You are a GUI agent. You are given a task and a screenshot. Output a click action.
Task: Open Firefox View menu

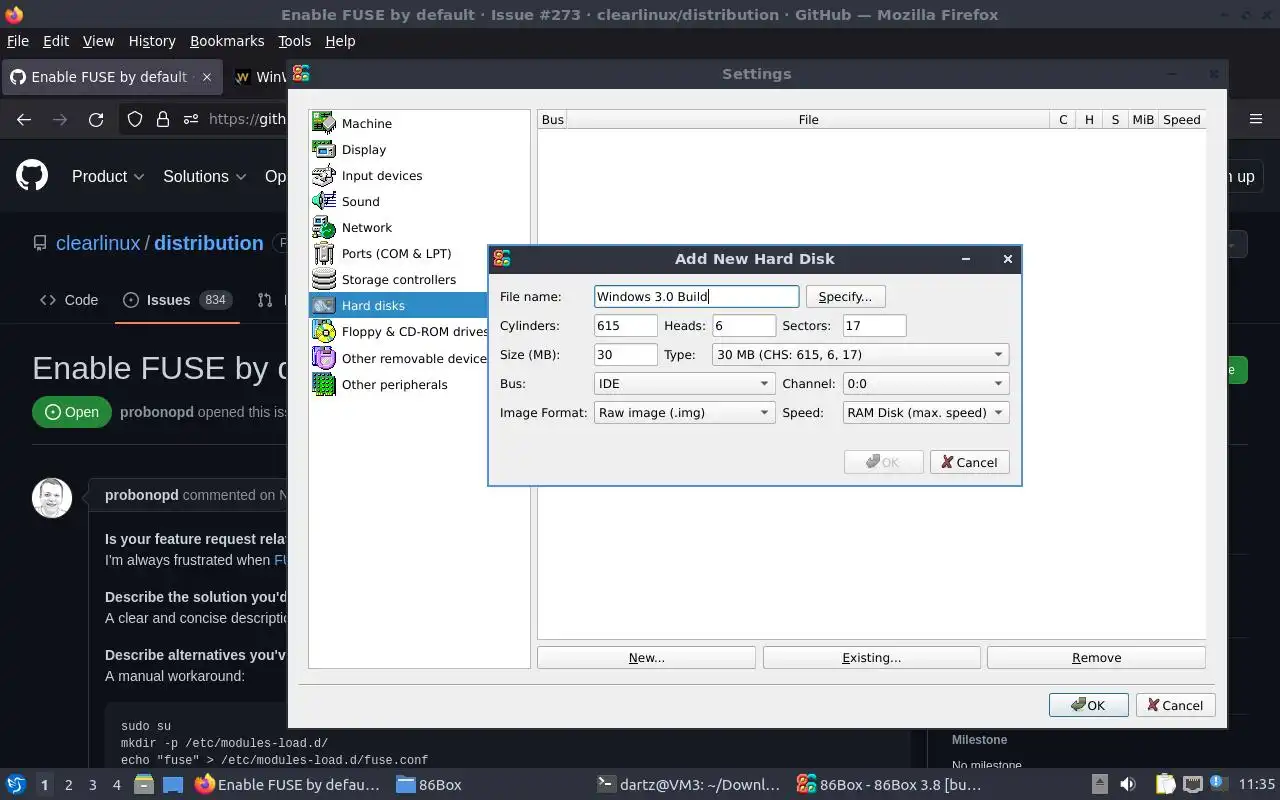pyautogui.click(x=98, y=41)
